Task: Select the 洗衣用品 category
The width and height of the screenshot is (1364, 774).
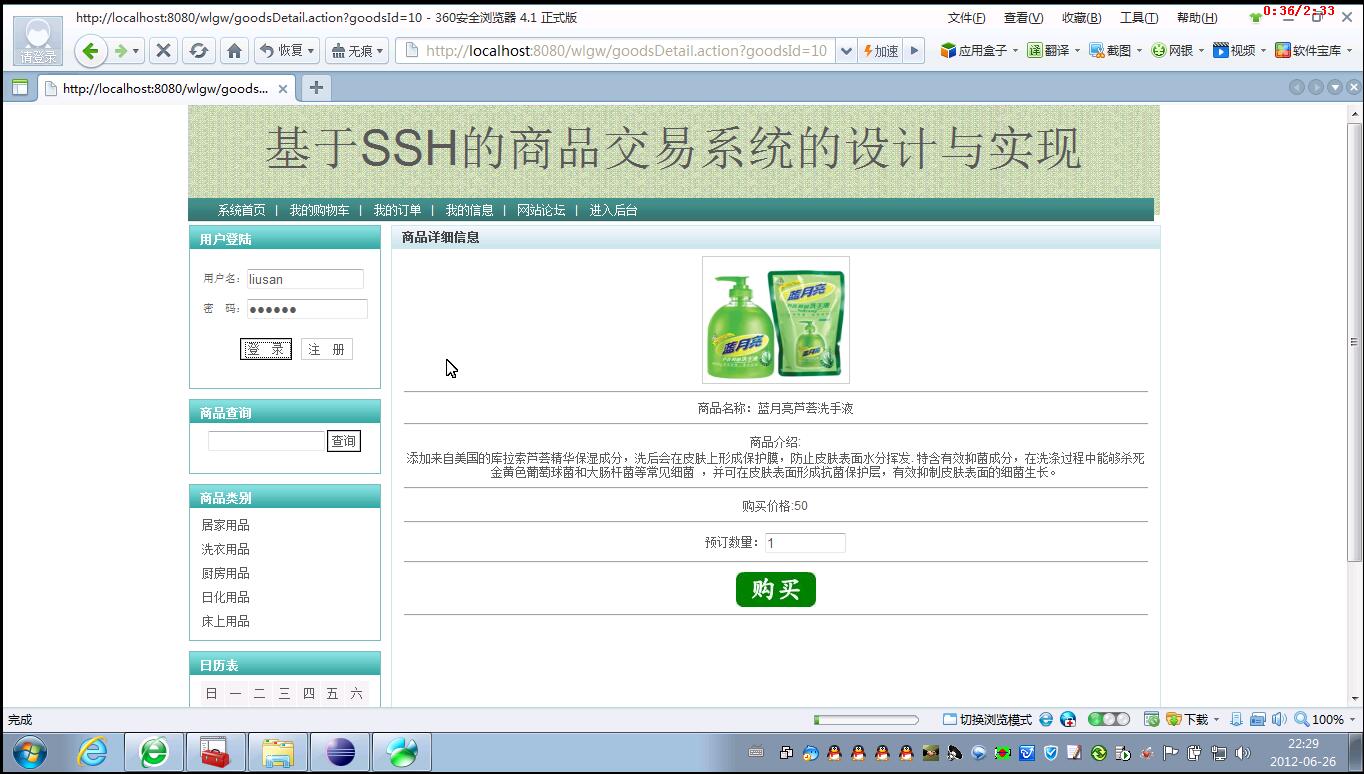Action: [x=225, y=549]
